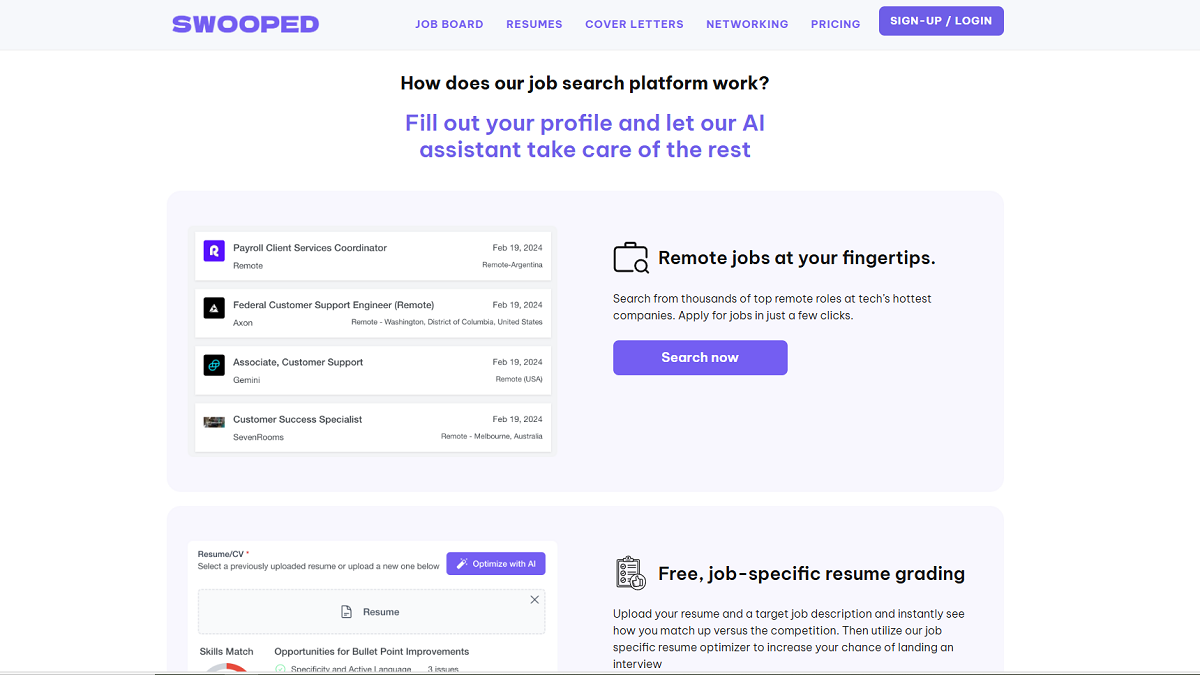Navigate to COVER LETTERS

click(634, 24)
